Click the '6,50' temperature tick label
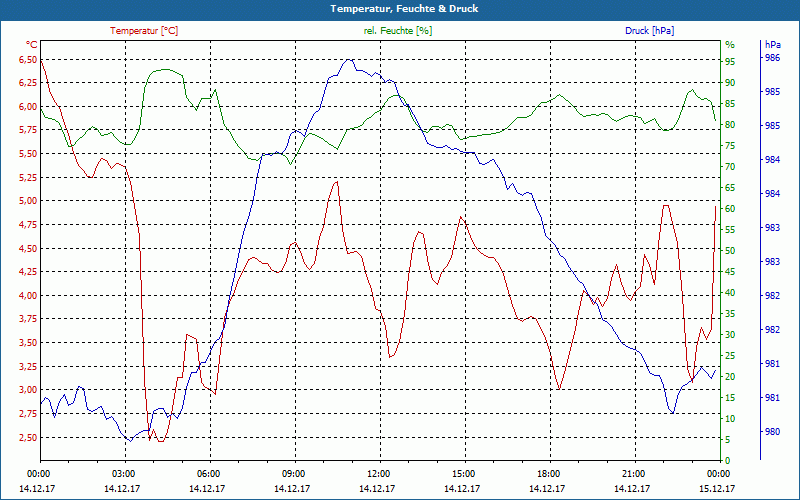This screenshot has height=500, width=800. pyautogui.click(x=28, y=60)
